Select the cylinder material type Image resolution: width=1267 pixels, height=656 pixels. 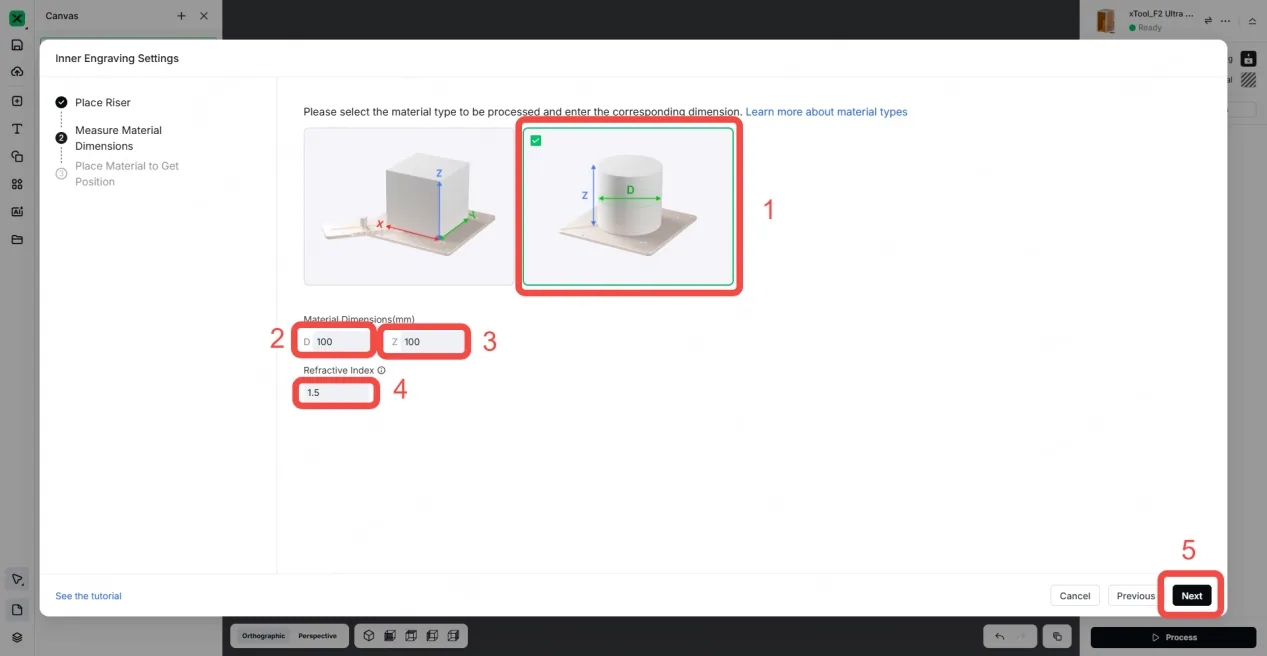(x=628, y=207)
